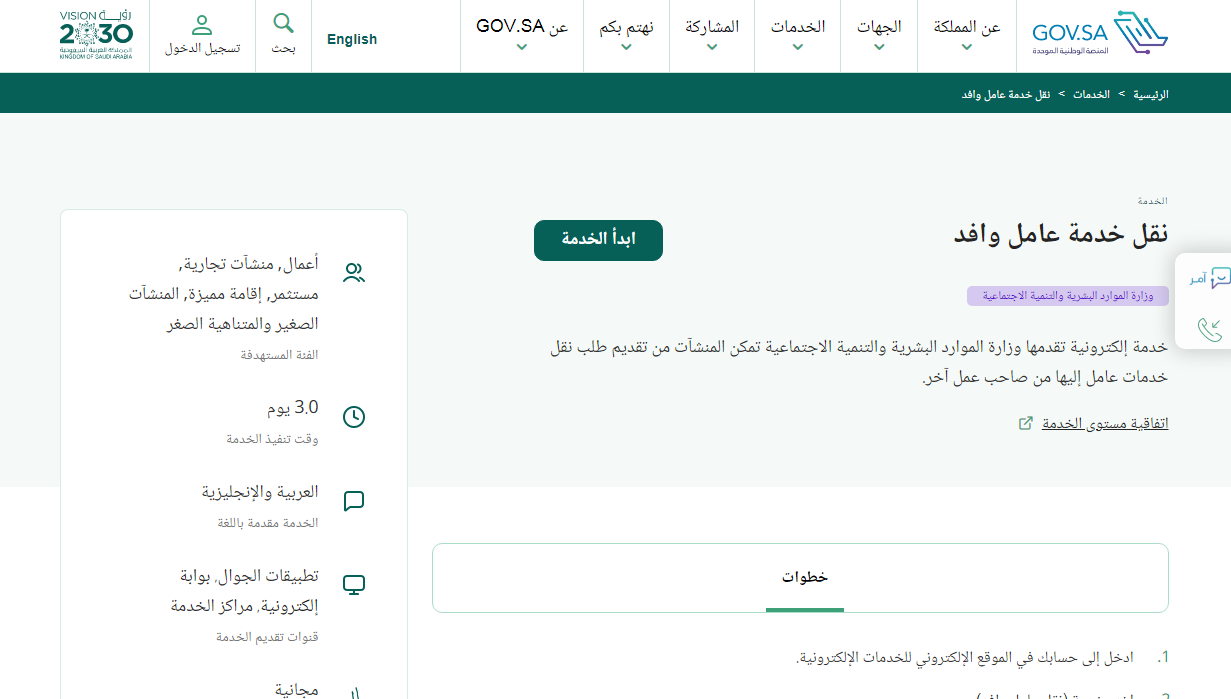Select the خطوات tab
Image resolution: width=1231 pixels, height=699 pixels.
(x=805, y=577)
